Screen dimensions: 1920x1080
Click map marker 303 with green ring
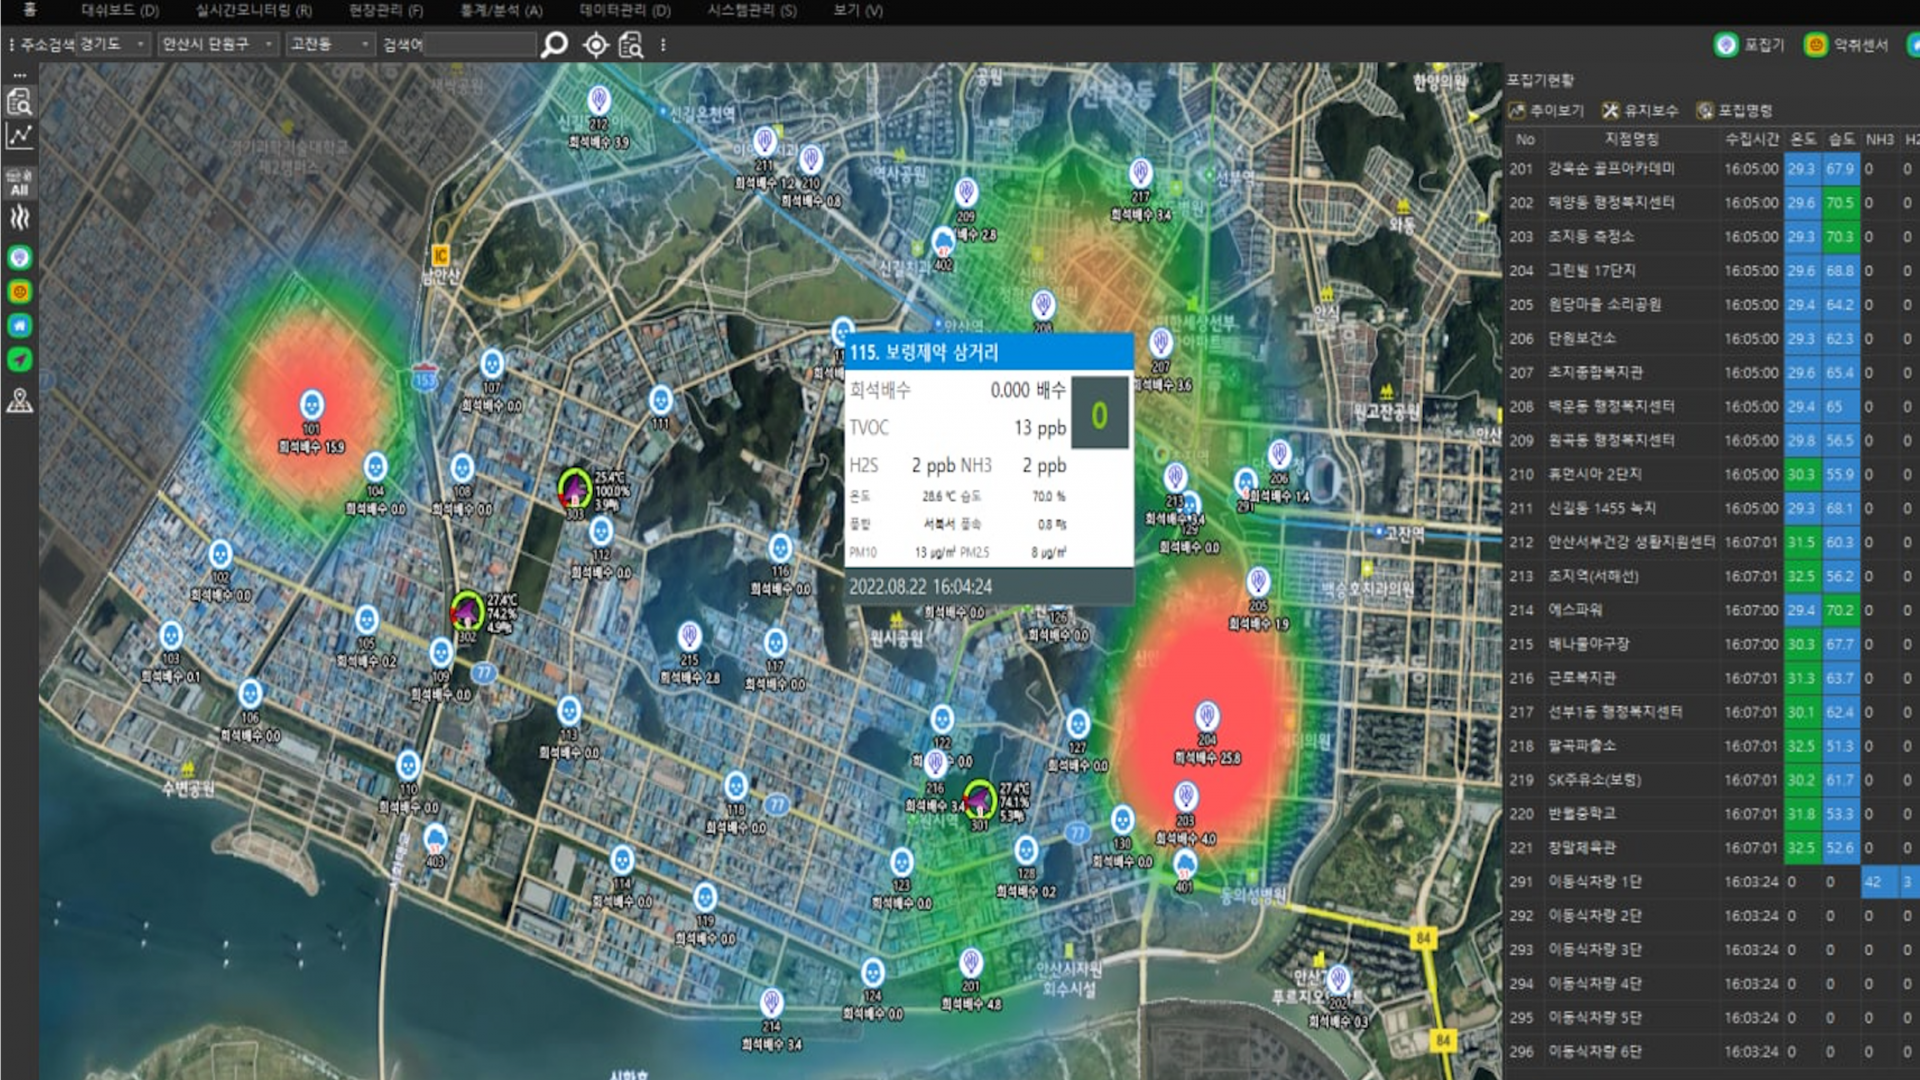click(x=574, y=489)
